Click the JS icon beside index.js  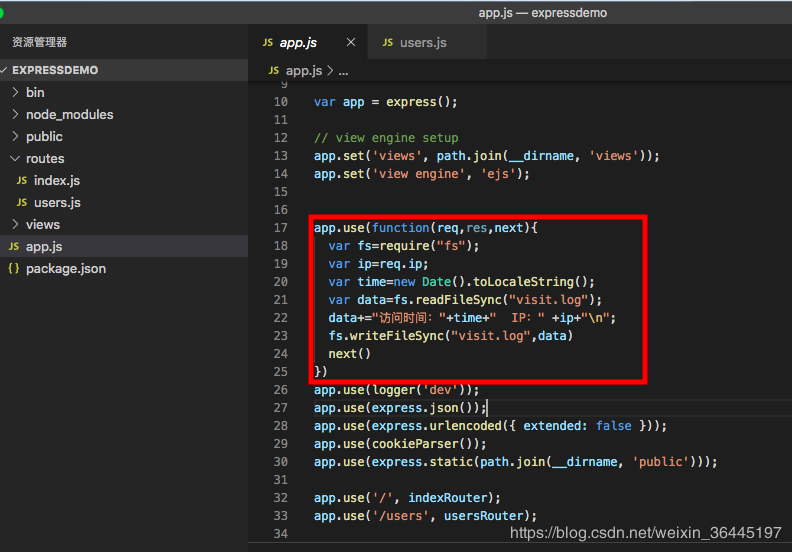[22, 180]
